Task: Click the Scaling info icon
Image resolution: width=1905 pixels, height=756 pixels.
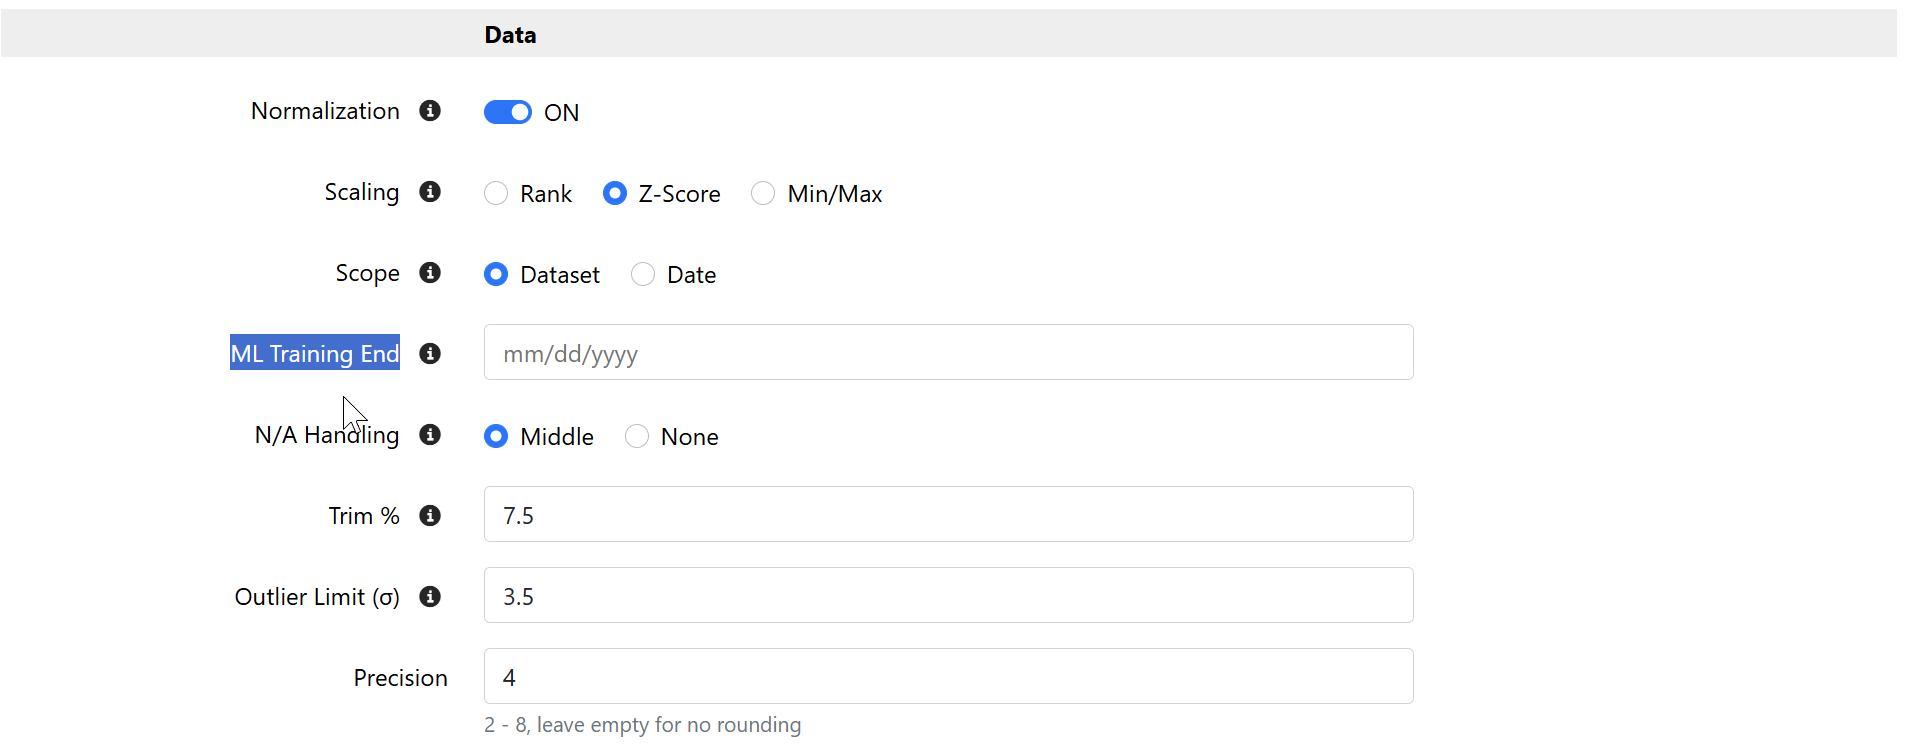Action: 430,192
